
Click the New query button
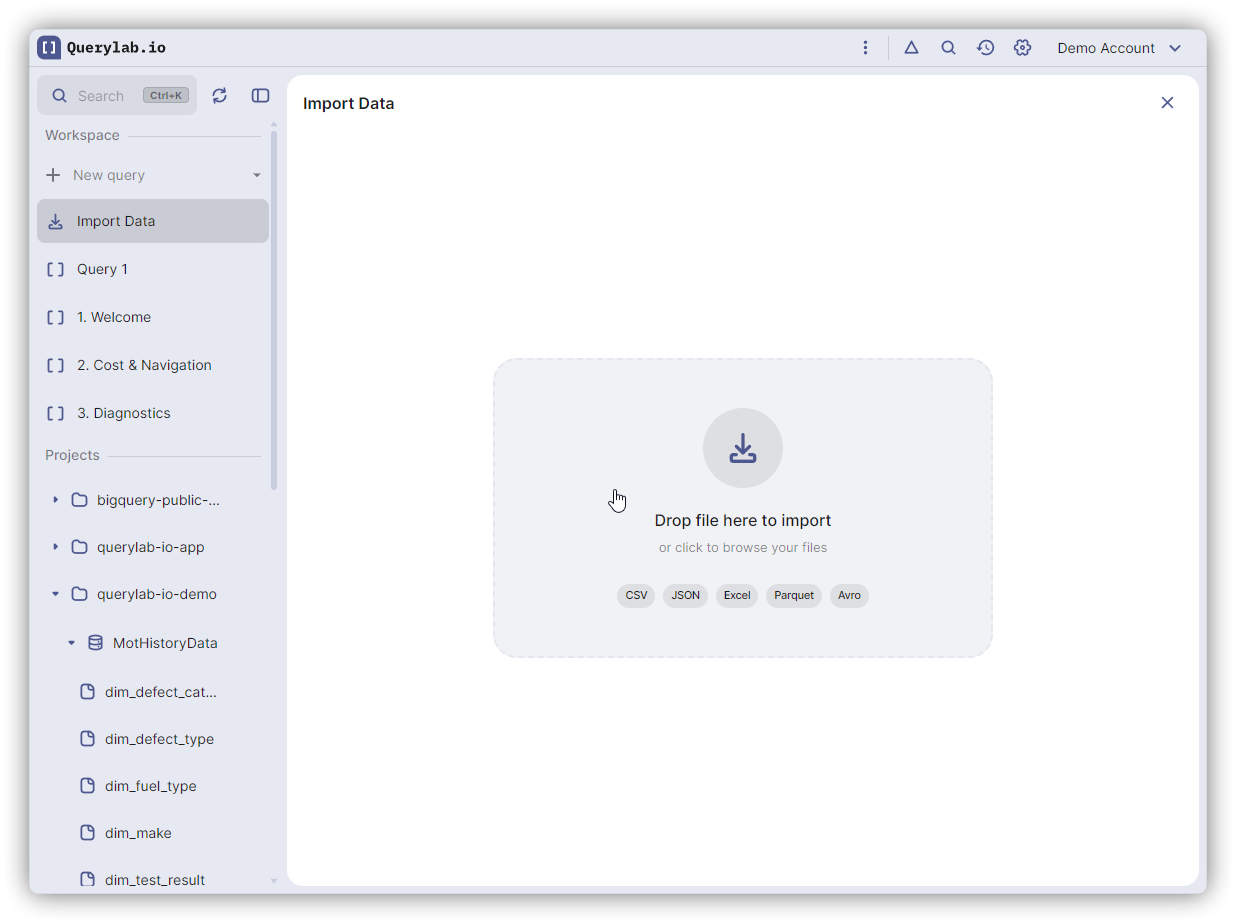(x=108, y=175)
